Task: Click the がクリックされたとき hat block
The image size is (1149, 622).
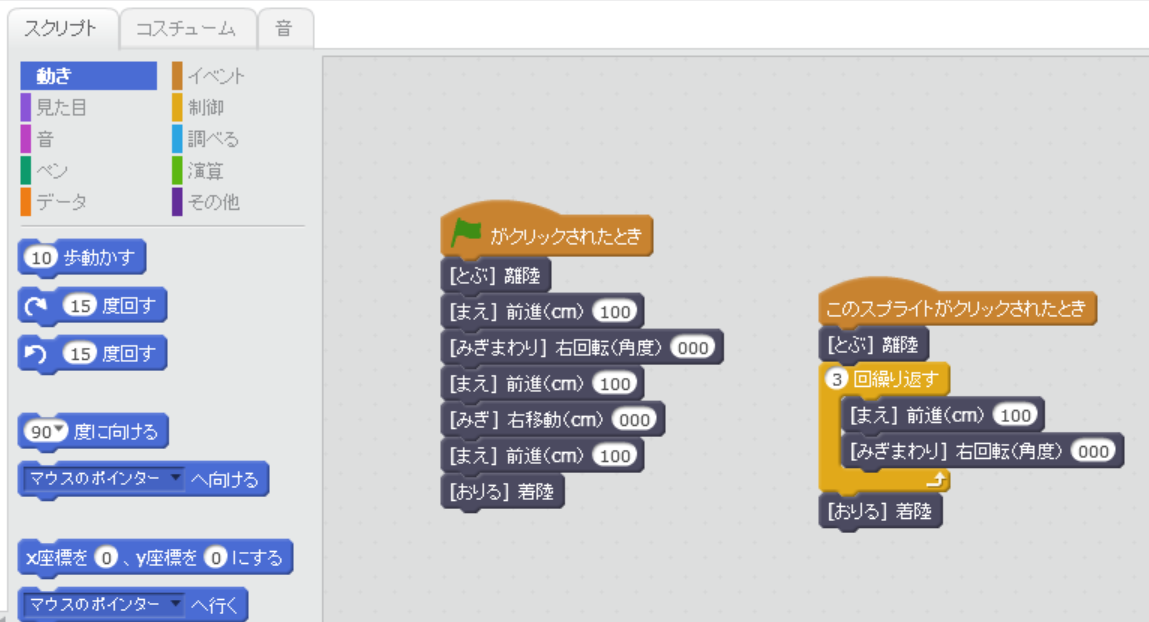Action: pyautogui.click(x=547, y=229)
